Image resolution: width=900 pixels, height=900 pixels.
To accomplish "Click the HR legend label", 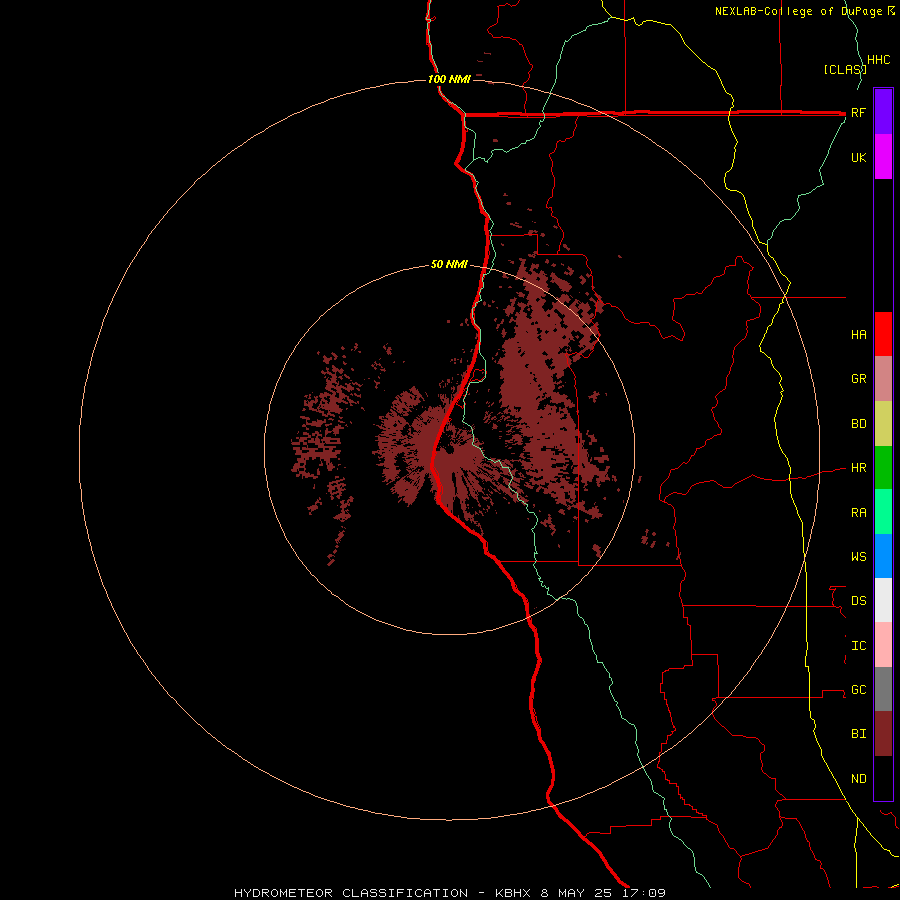I will (x=858, y=468).
